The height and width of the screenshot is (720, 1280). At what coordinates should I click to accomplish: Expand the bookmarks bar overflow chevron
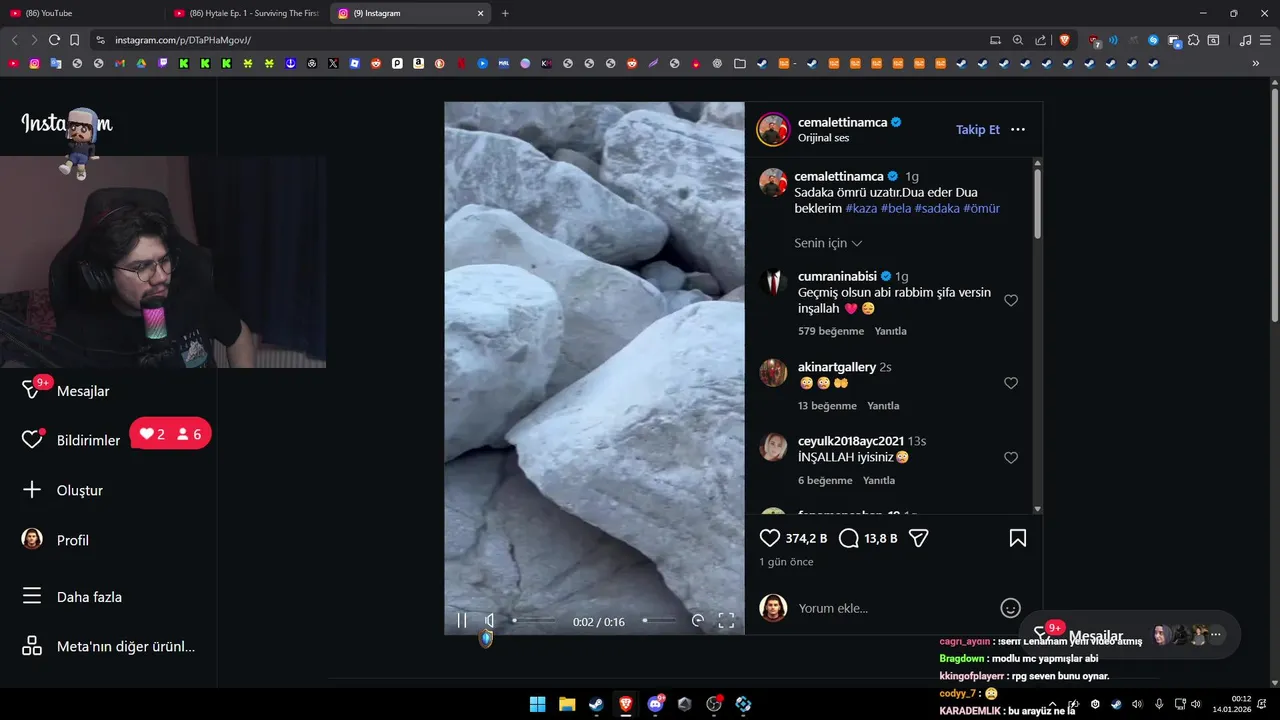pyautogui.click(x=1256, y=63)
